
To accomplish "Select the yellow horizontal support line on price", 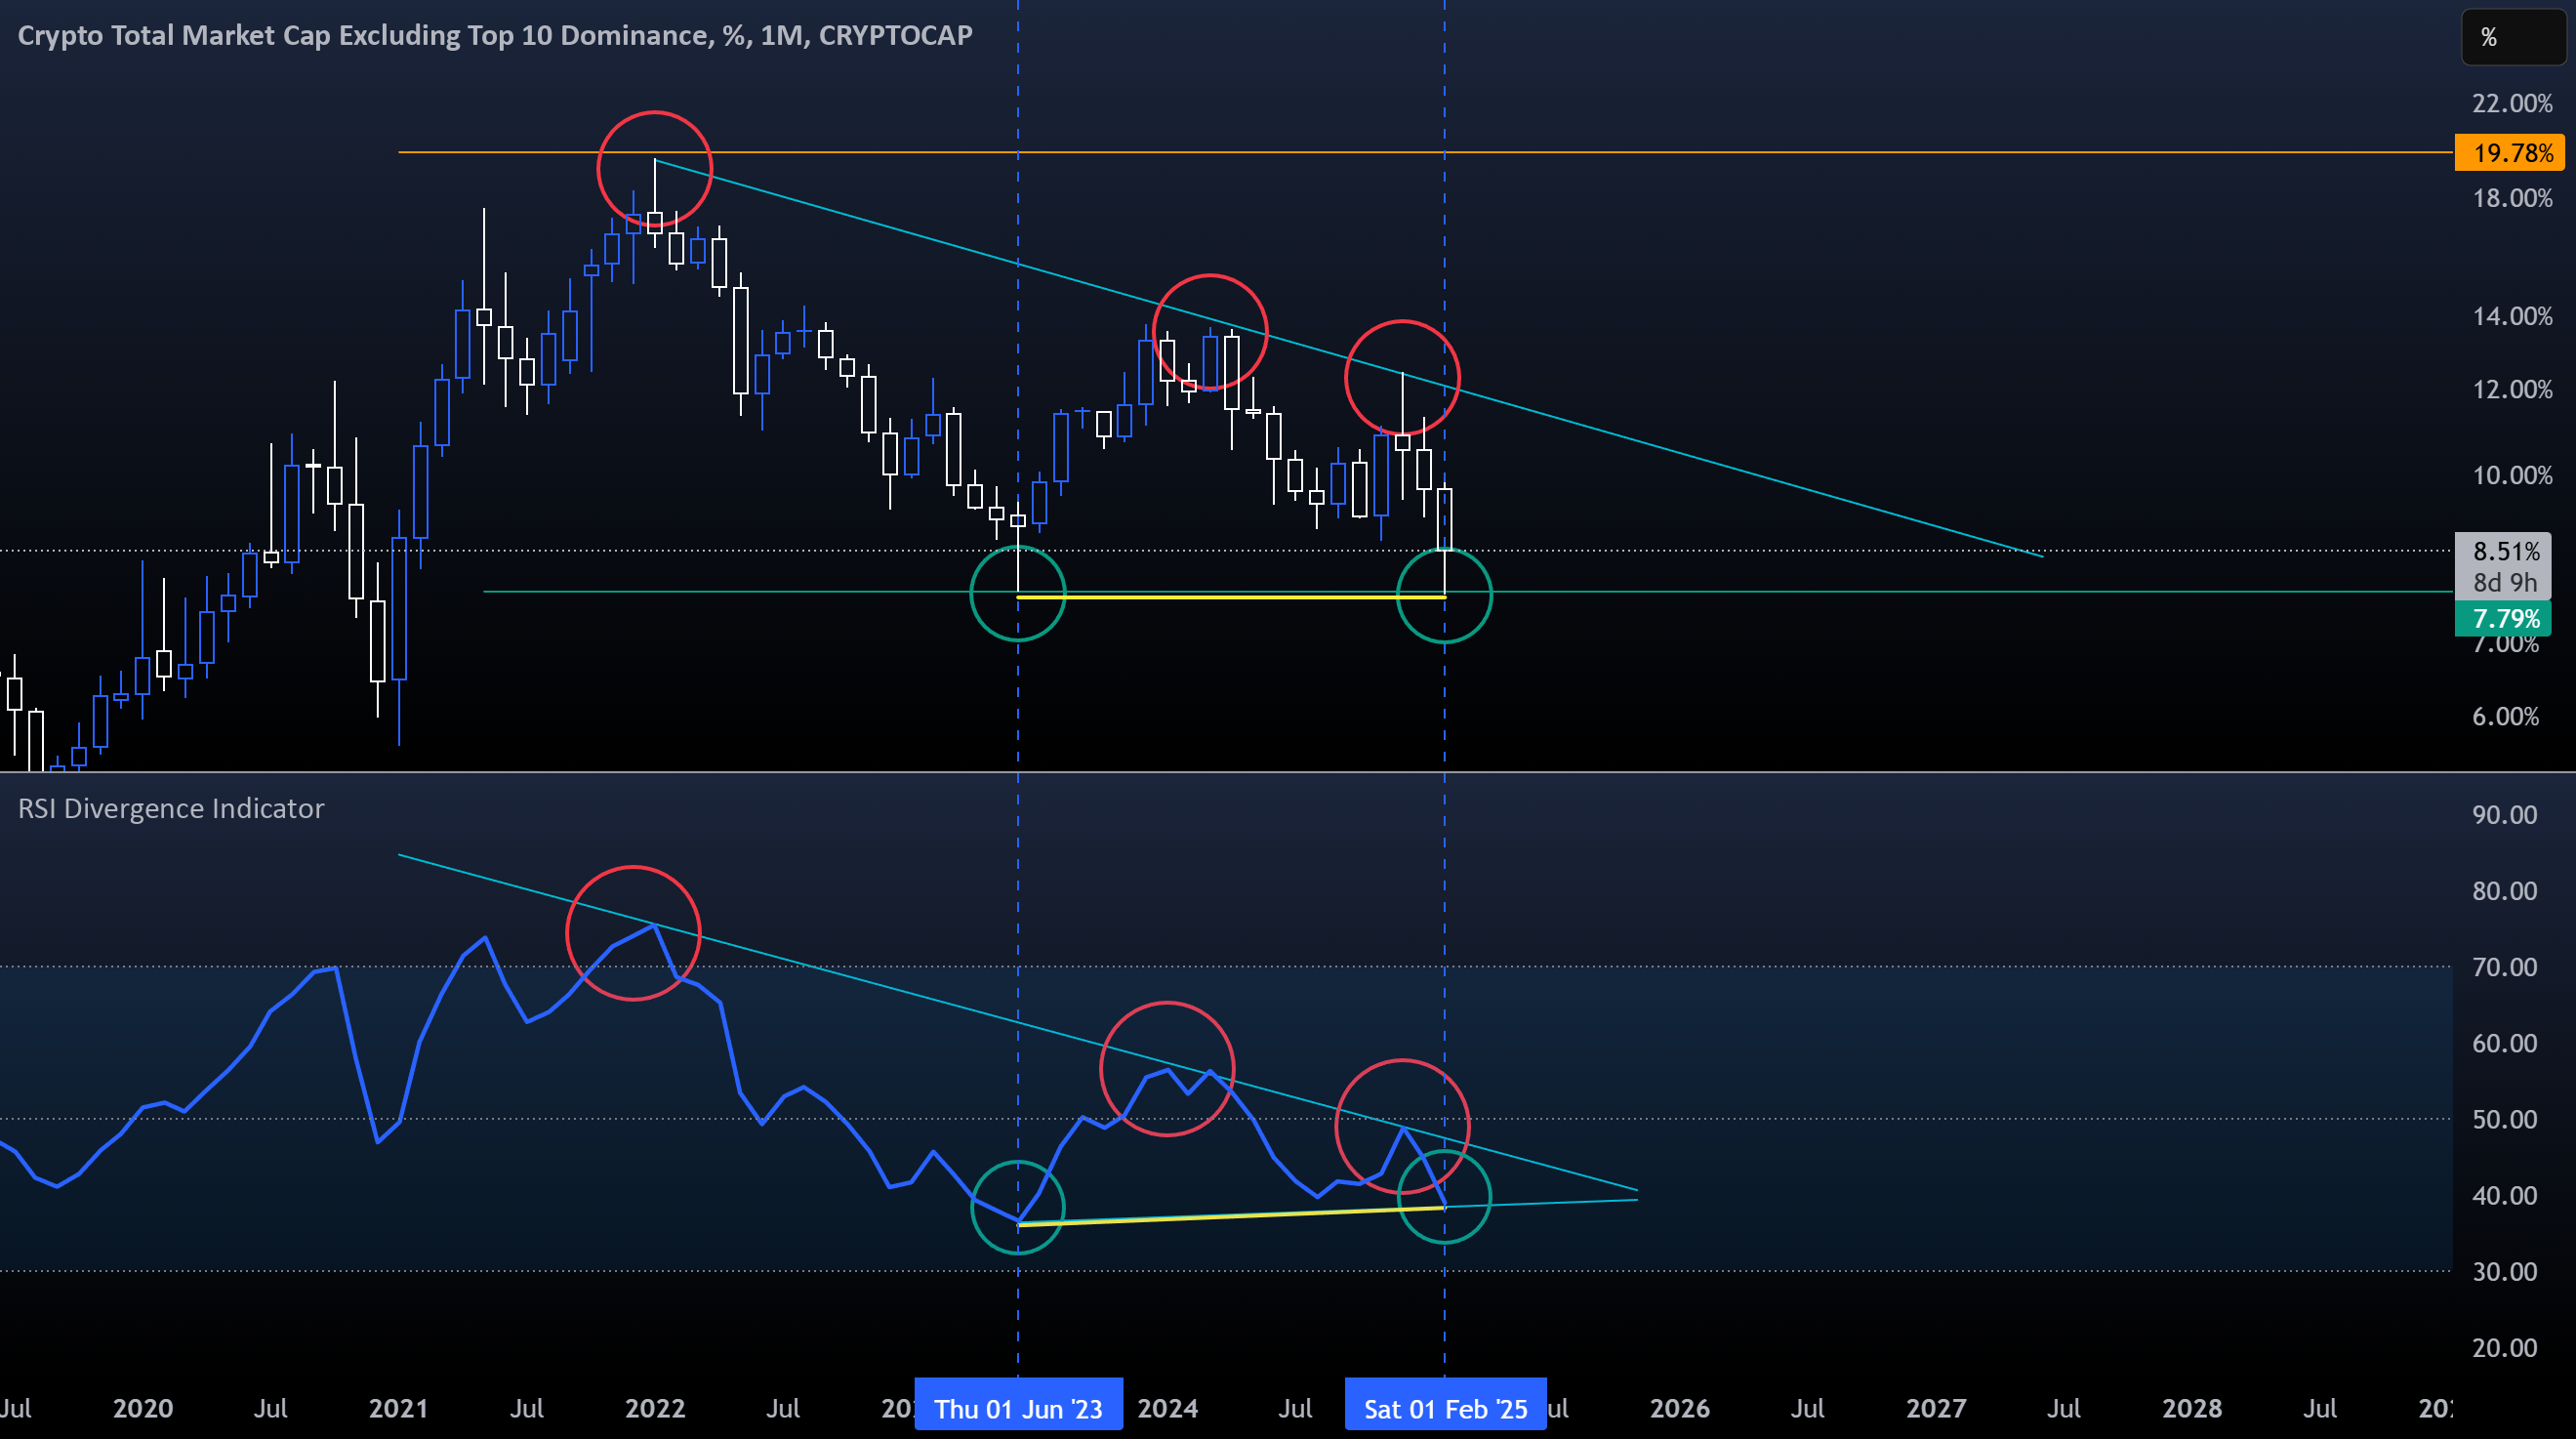I will (1231, 597).
